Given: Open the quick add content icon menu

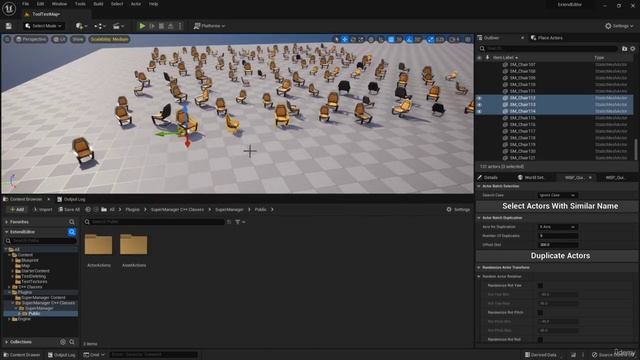Looking at the screenshot, I should click(x=81, y=26).
